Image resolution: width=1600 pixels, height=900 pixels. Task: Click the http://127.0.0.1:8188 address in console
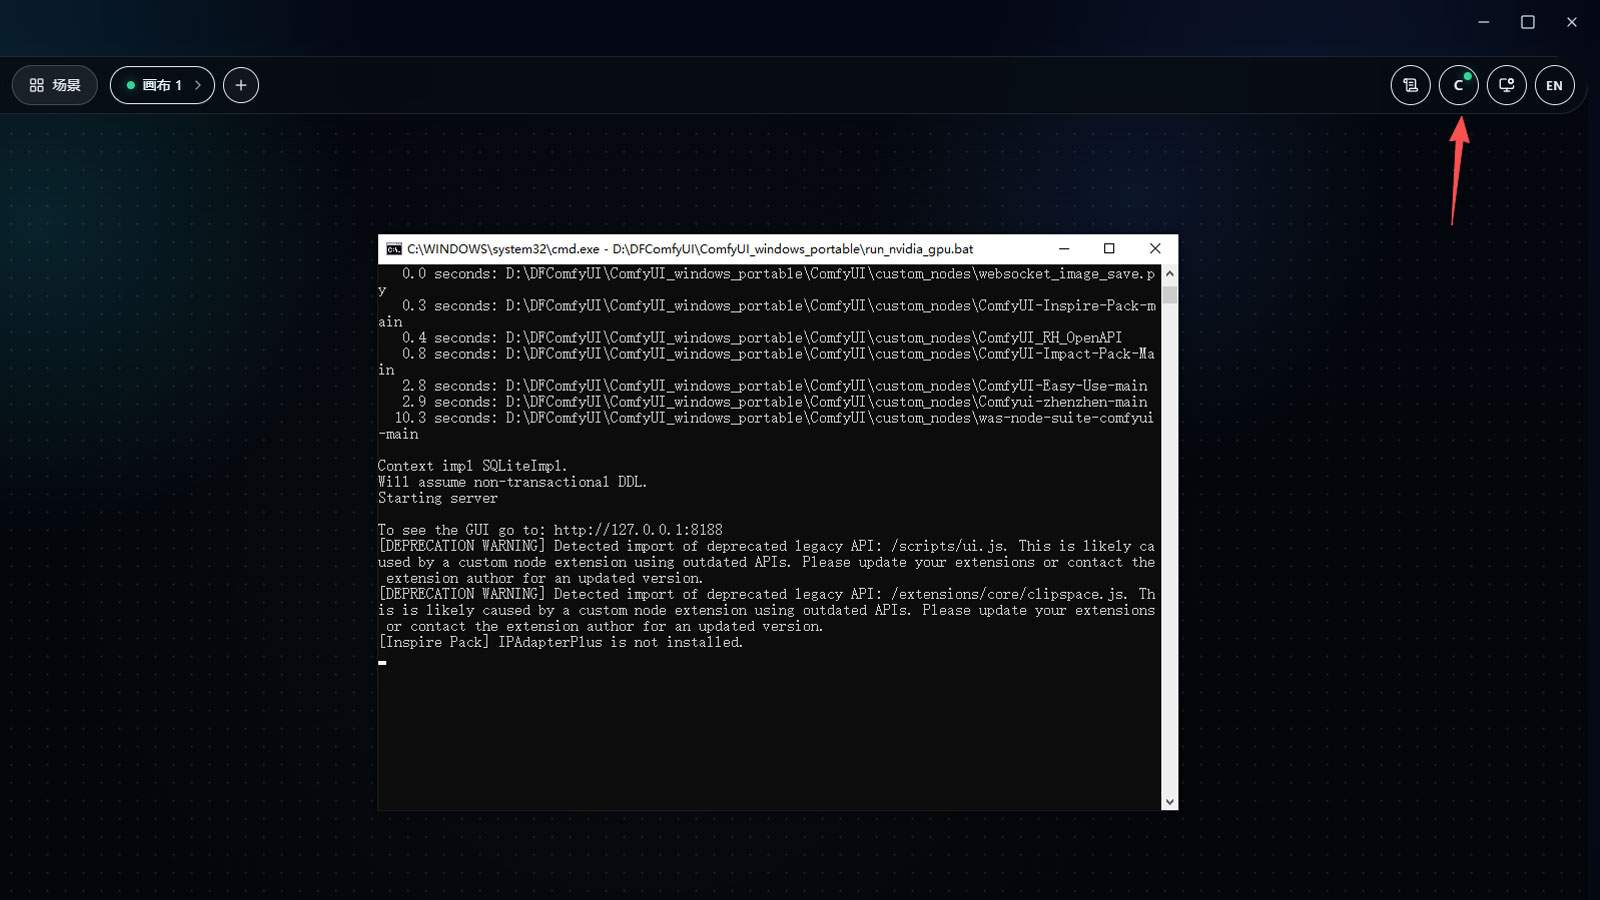pos(638,530)
